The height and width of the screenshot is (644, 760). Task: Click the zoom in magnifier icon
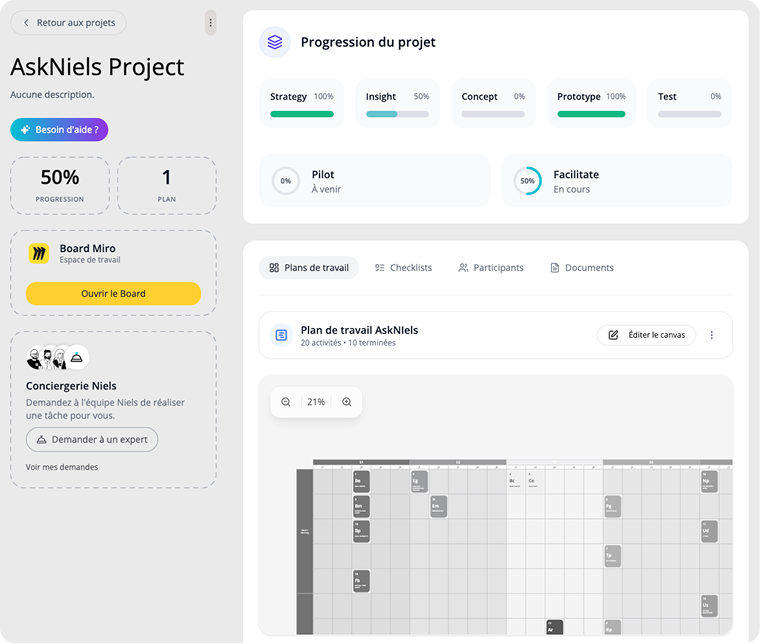[347, 402]
